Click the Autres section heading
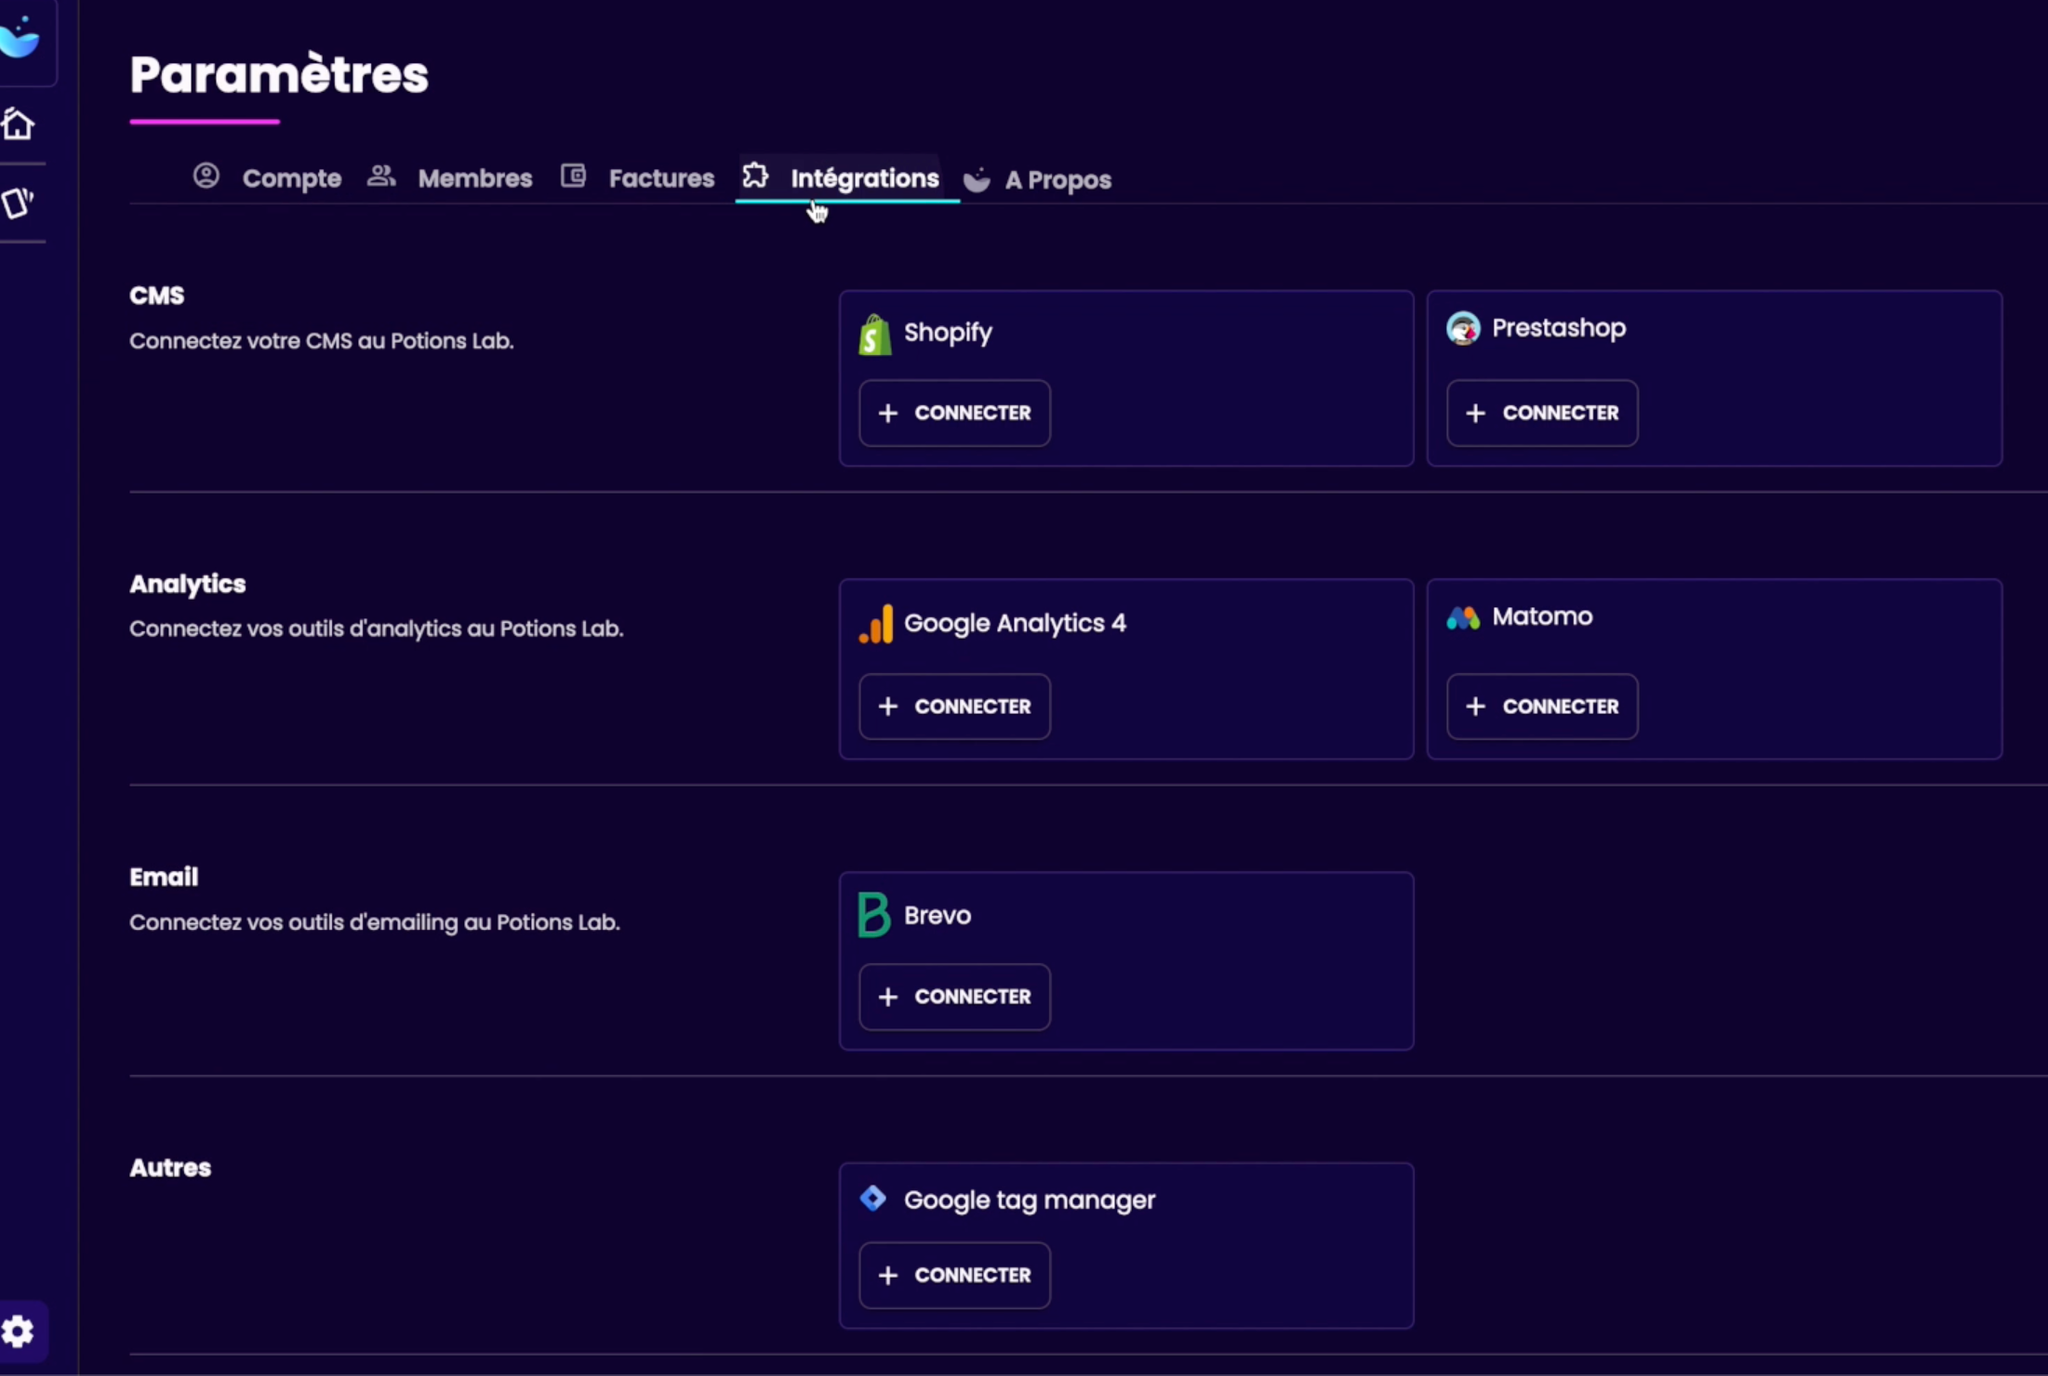 (x=170, y=1168)
